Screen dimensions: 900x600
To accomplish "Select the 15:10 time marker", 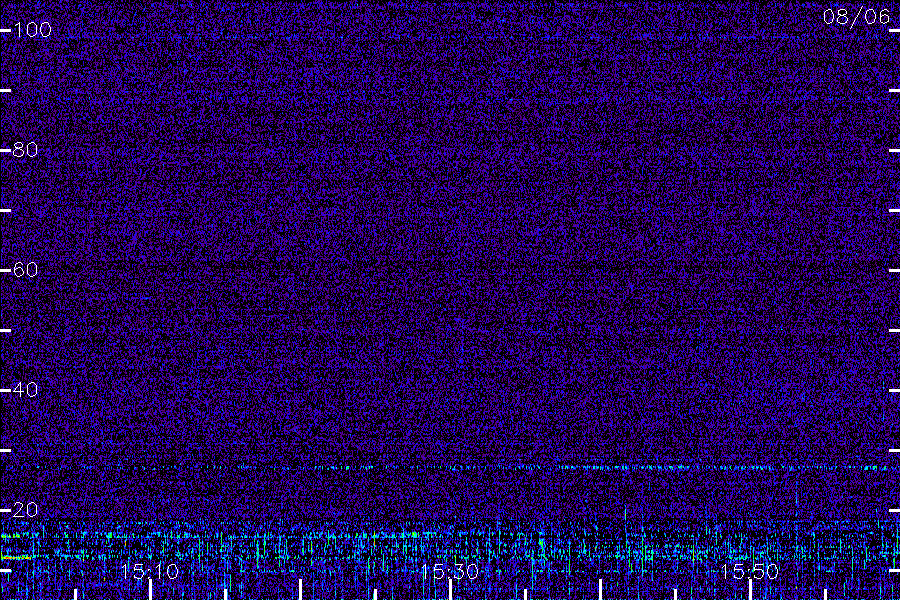I will 150,572.
